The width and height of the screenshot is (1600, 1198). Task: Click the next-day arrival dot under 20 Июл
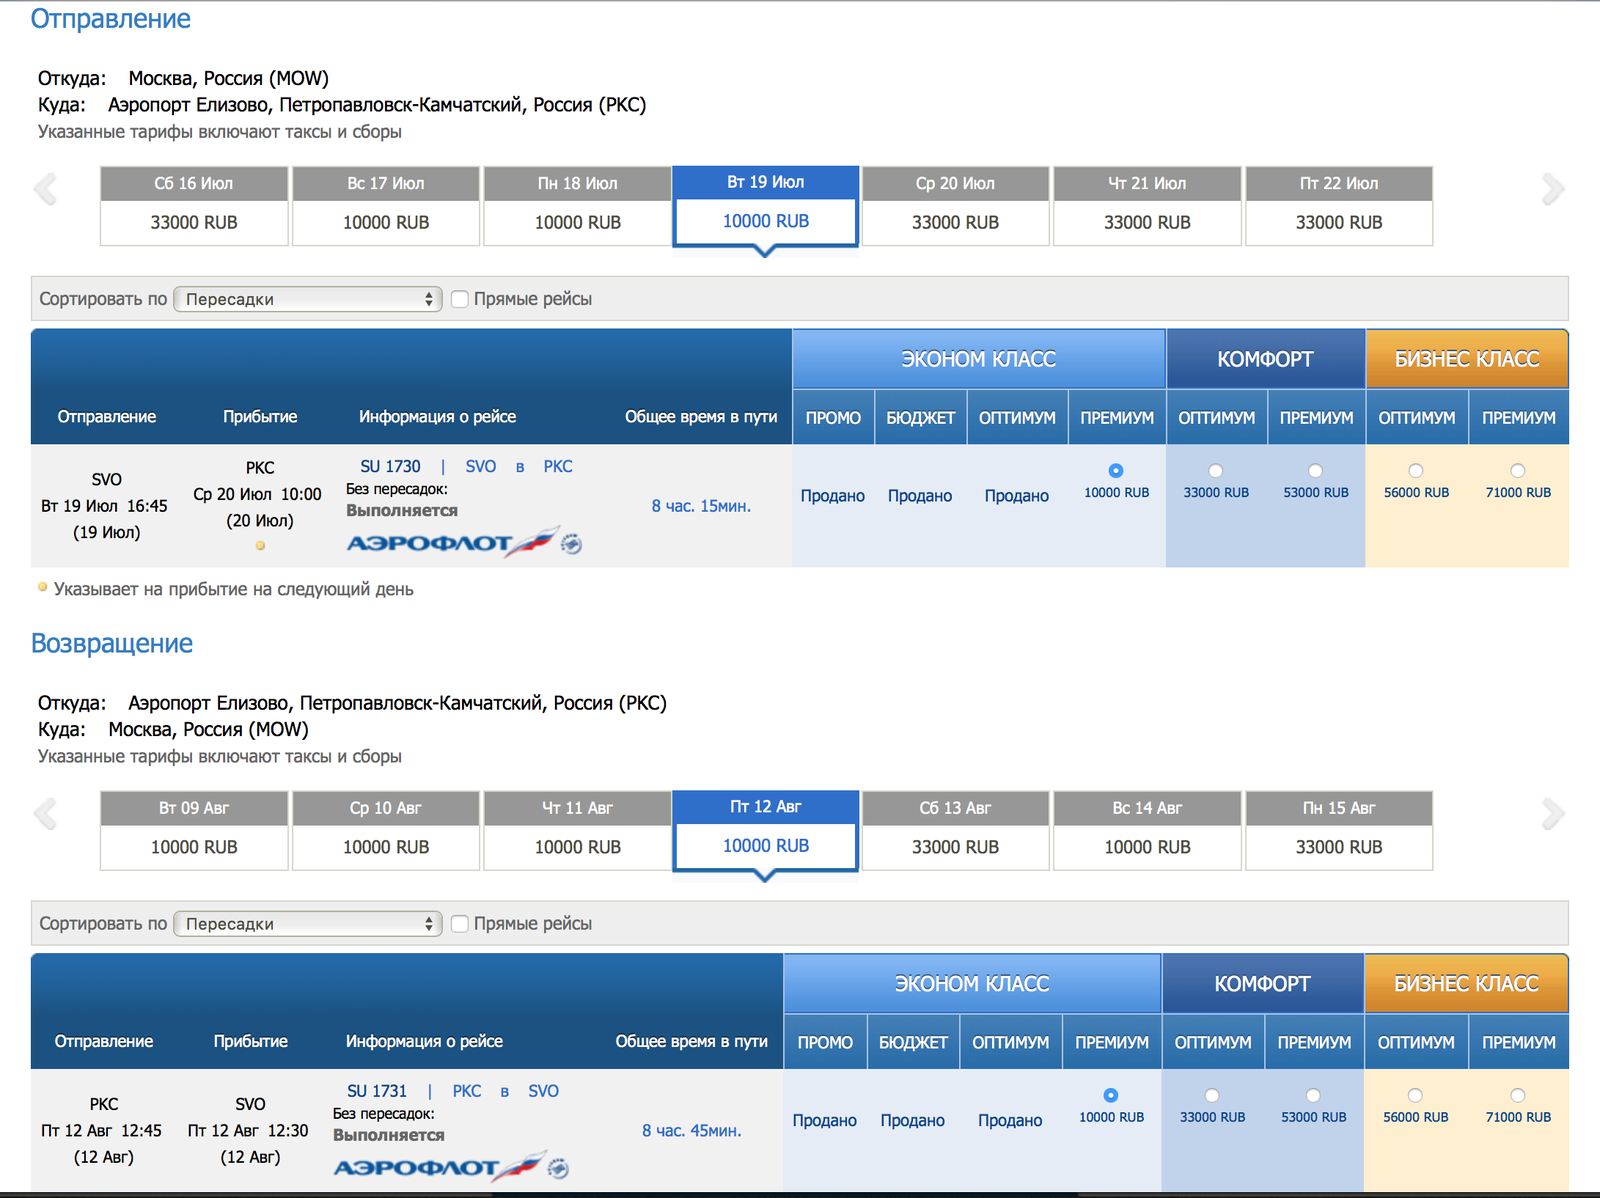click(260, 546)
